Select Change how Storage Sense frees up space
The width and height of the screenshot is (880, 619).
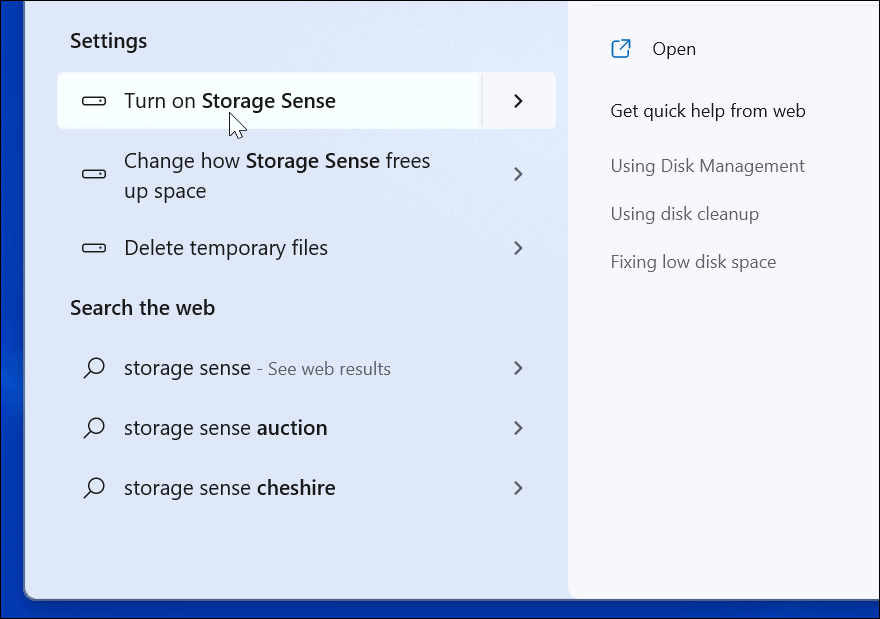pyautogui.click(x=277, y=175)
